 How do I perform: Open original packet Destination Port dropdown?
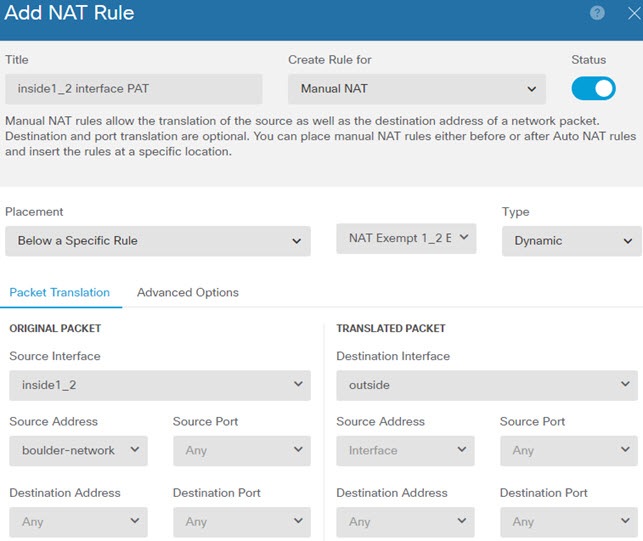[x=242, y=522]
